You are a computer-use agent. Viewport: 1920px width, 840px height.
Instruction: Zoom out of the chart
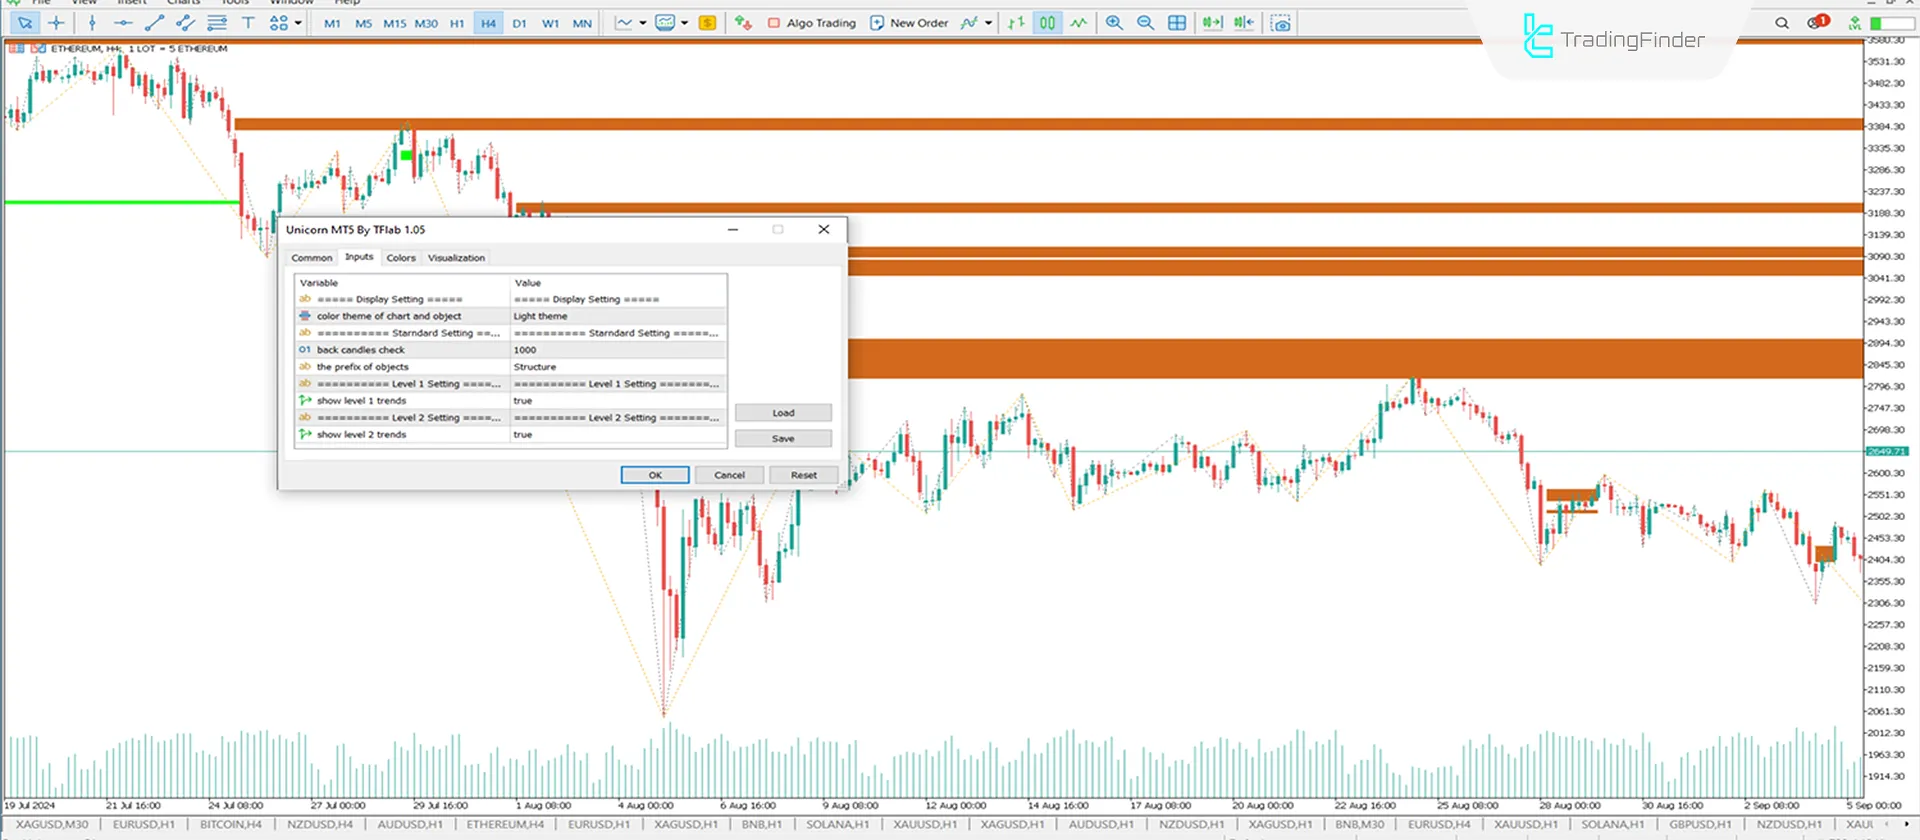tap(1145, 23)
